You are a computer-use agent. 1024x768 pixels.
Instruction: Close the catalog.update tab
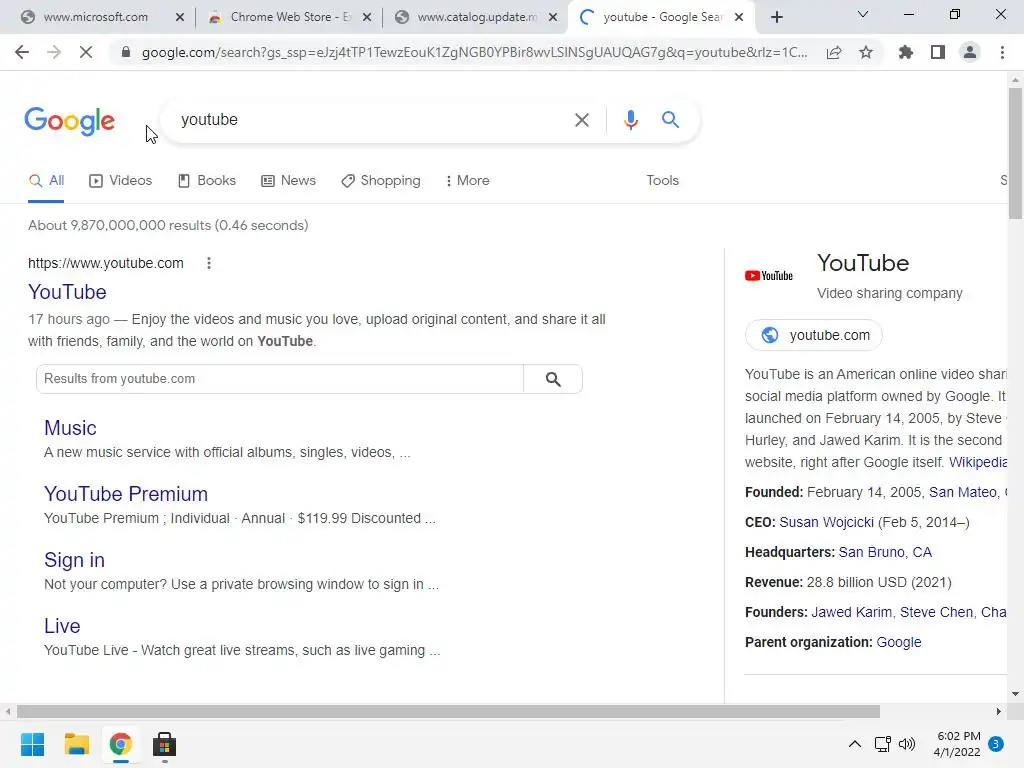point(553,17)
